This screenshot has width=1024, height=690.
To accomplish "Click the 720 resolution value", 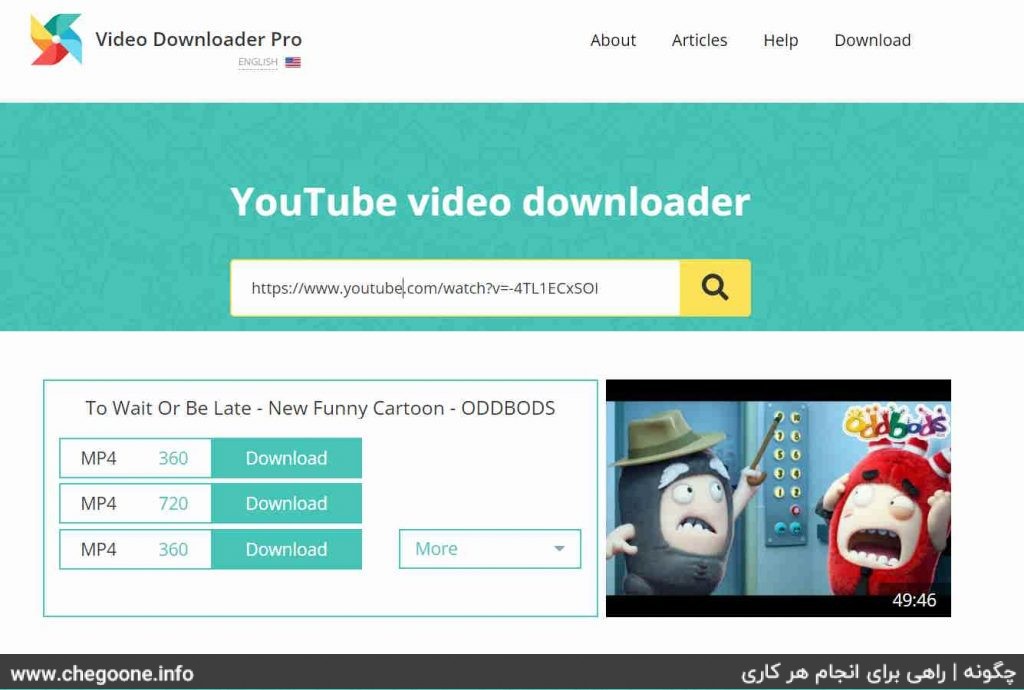I will tap(173, 503).
